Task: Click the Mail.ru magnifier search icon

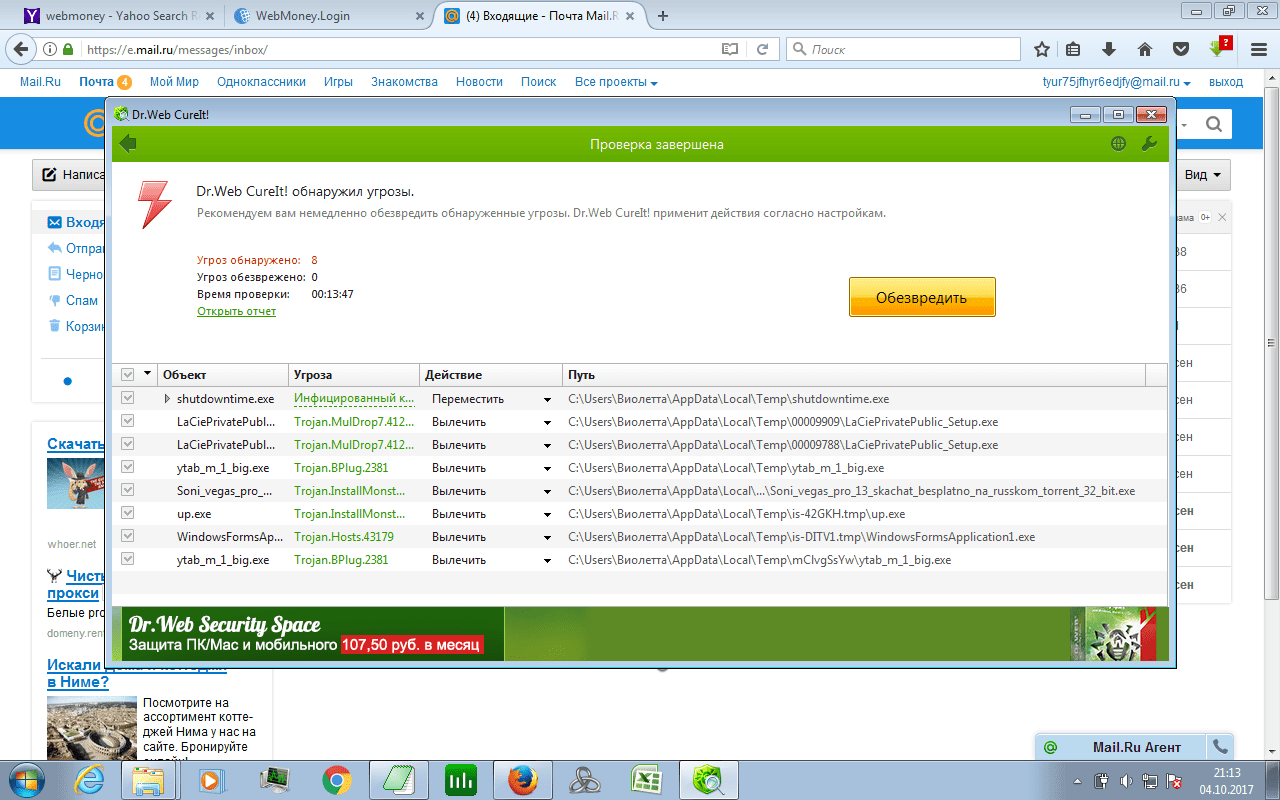Action: pos(1214,125)
